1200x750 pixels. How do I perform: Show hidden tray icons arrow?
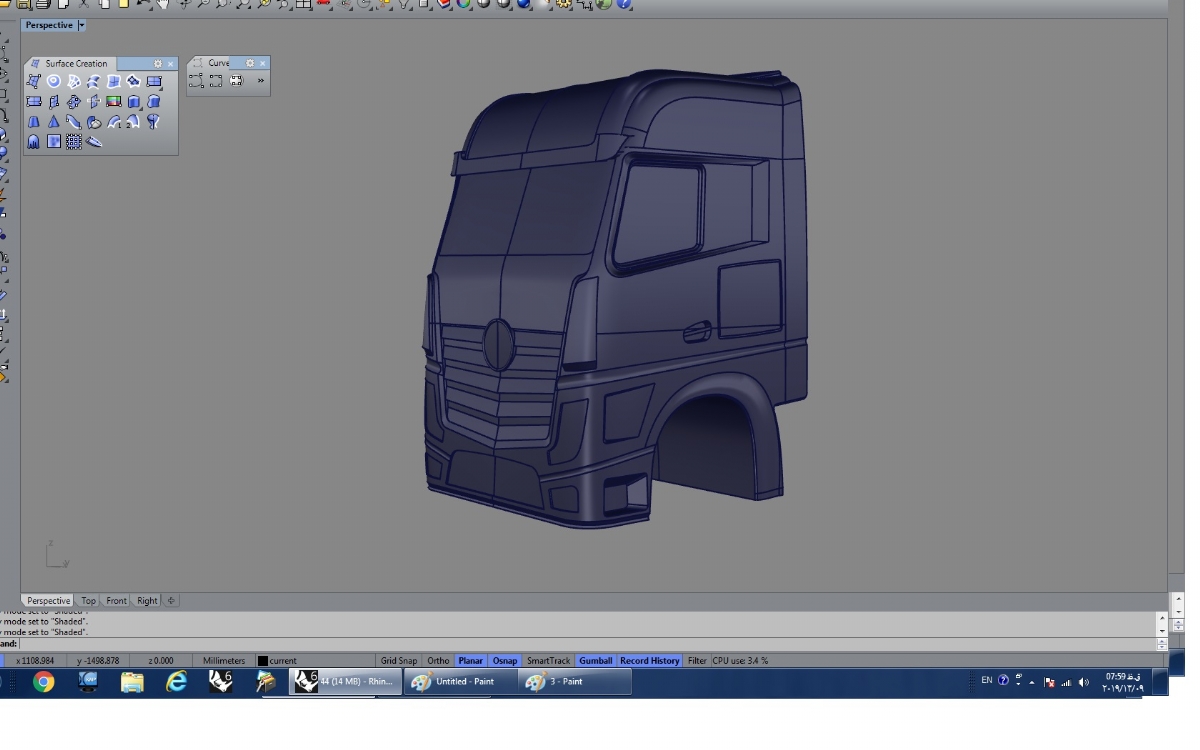tap(1032, 682)
